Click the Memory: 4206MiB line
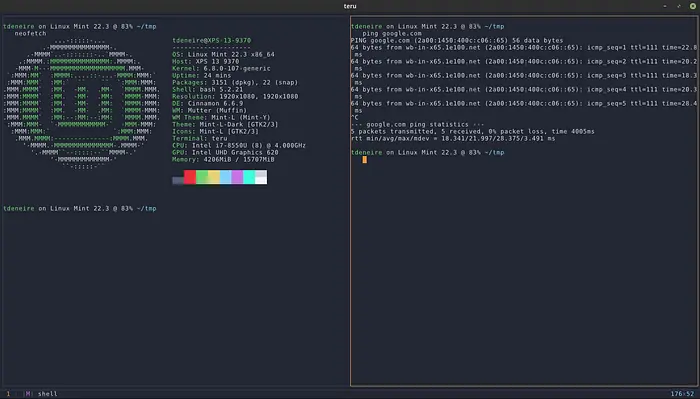This screenshot has width=700, height=399. tap(224, 159)
